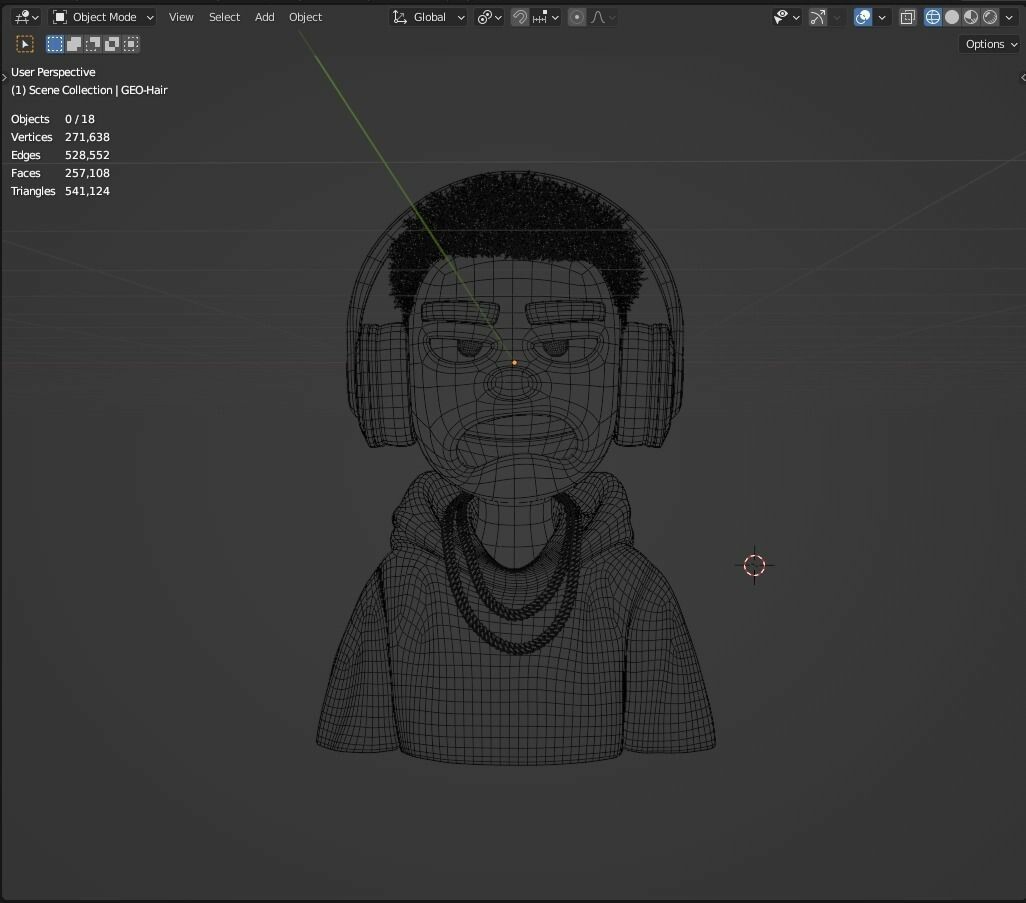Click the 3D cursor in the viewport

click(x=754, y=565)
